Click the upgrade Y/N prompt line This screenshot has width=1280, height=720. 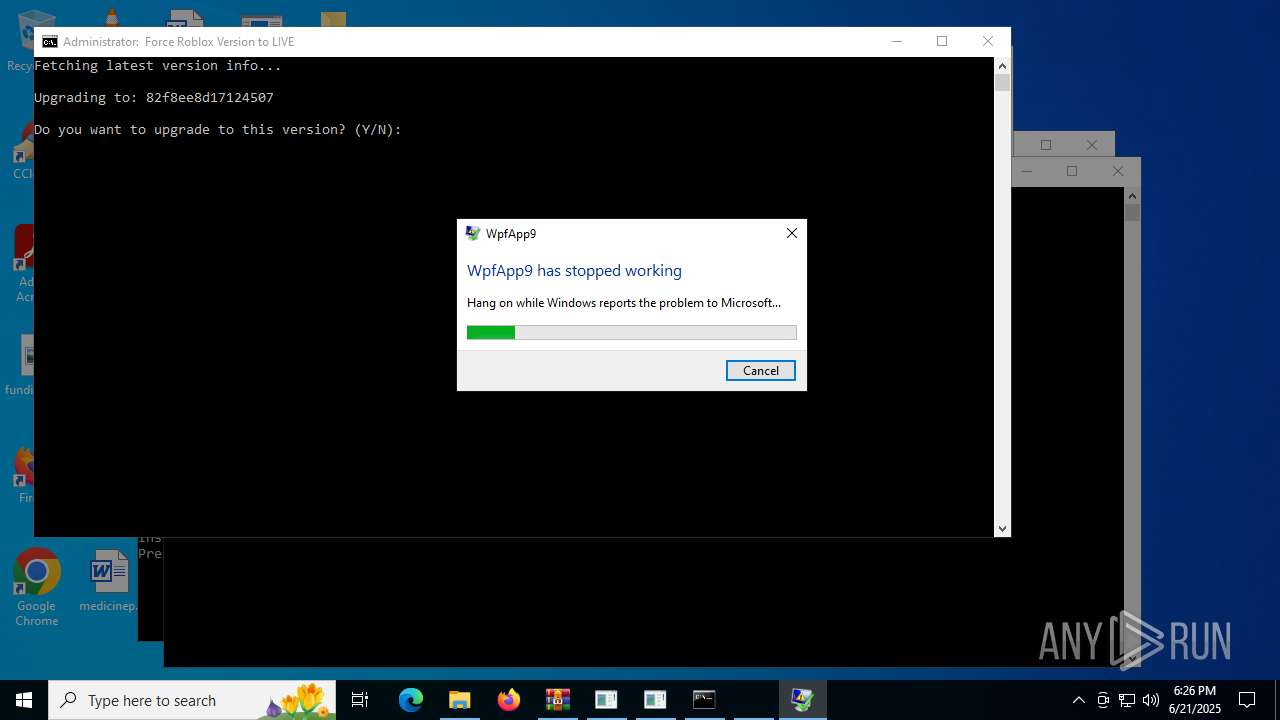[218, 129]
